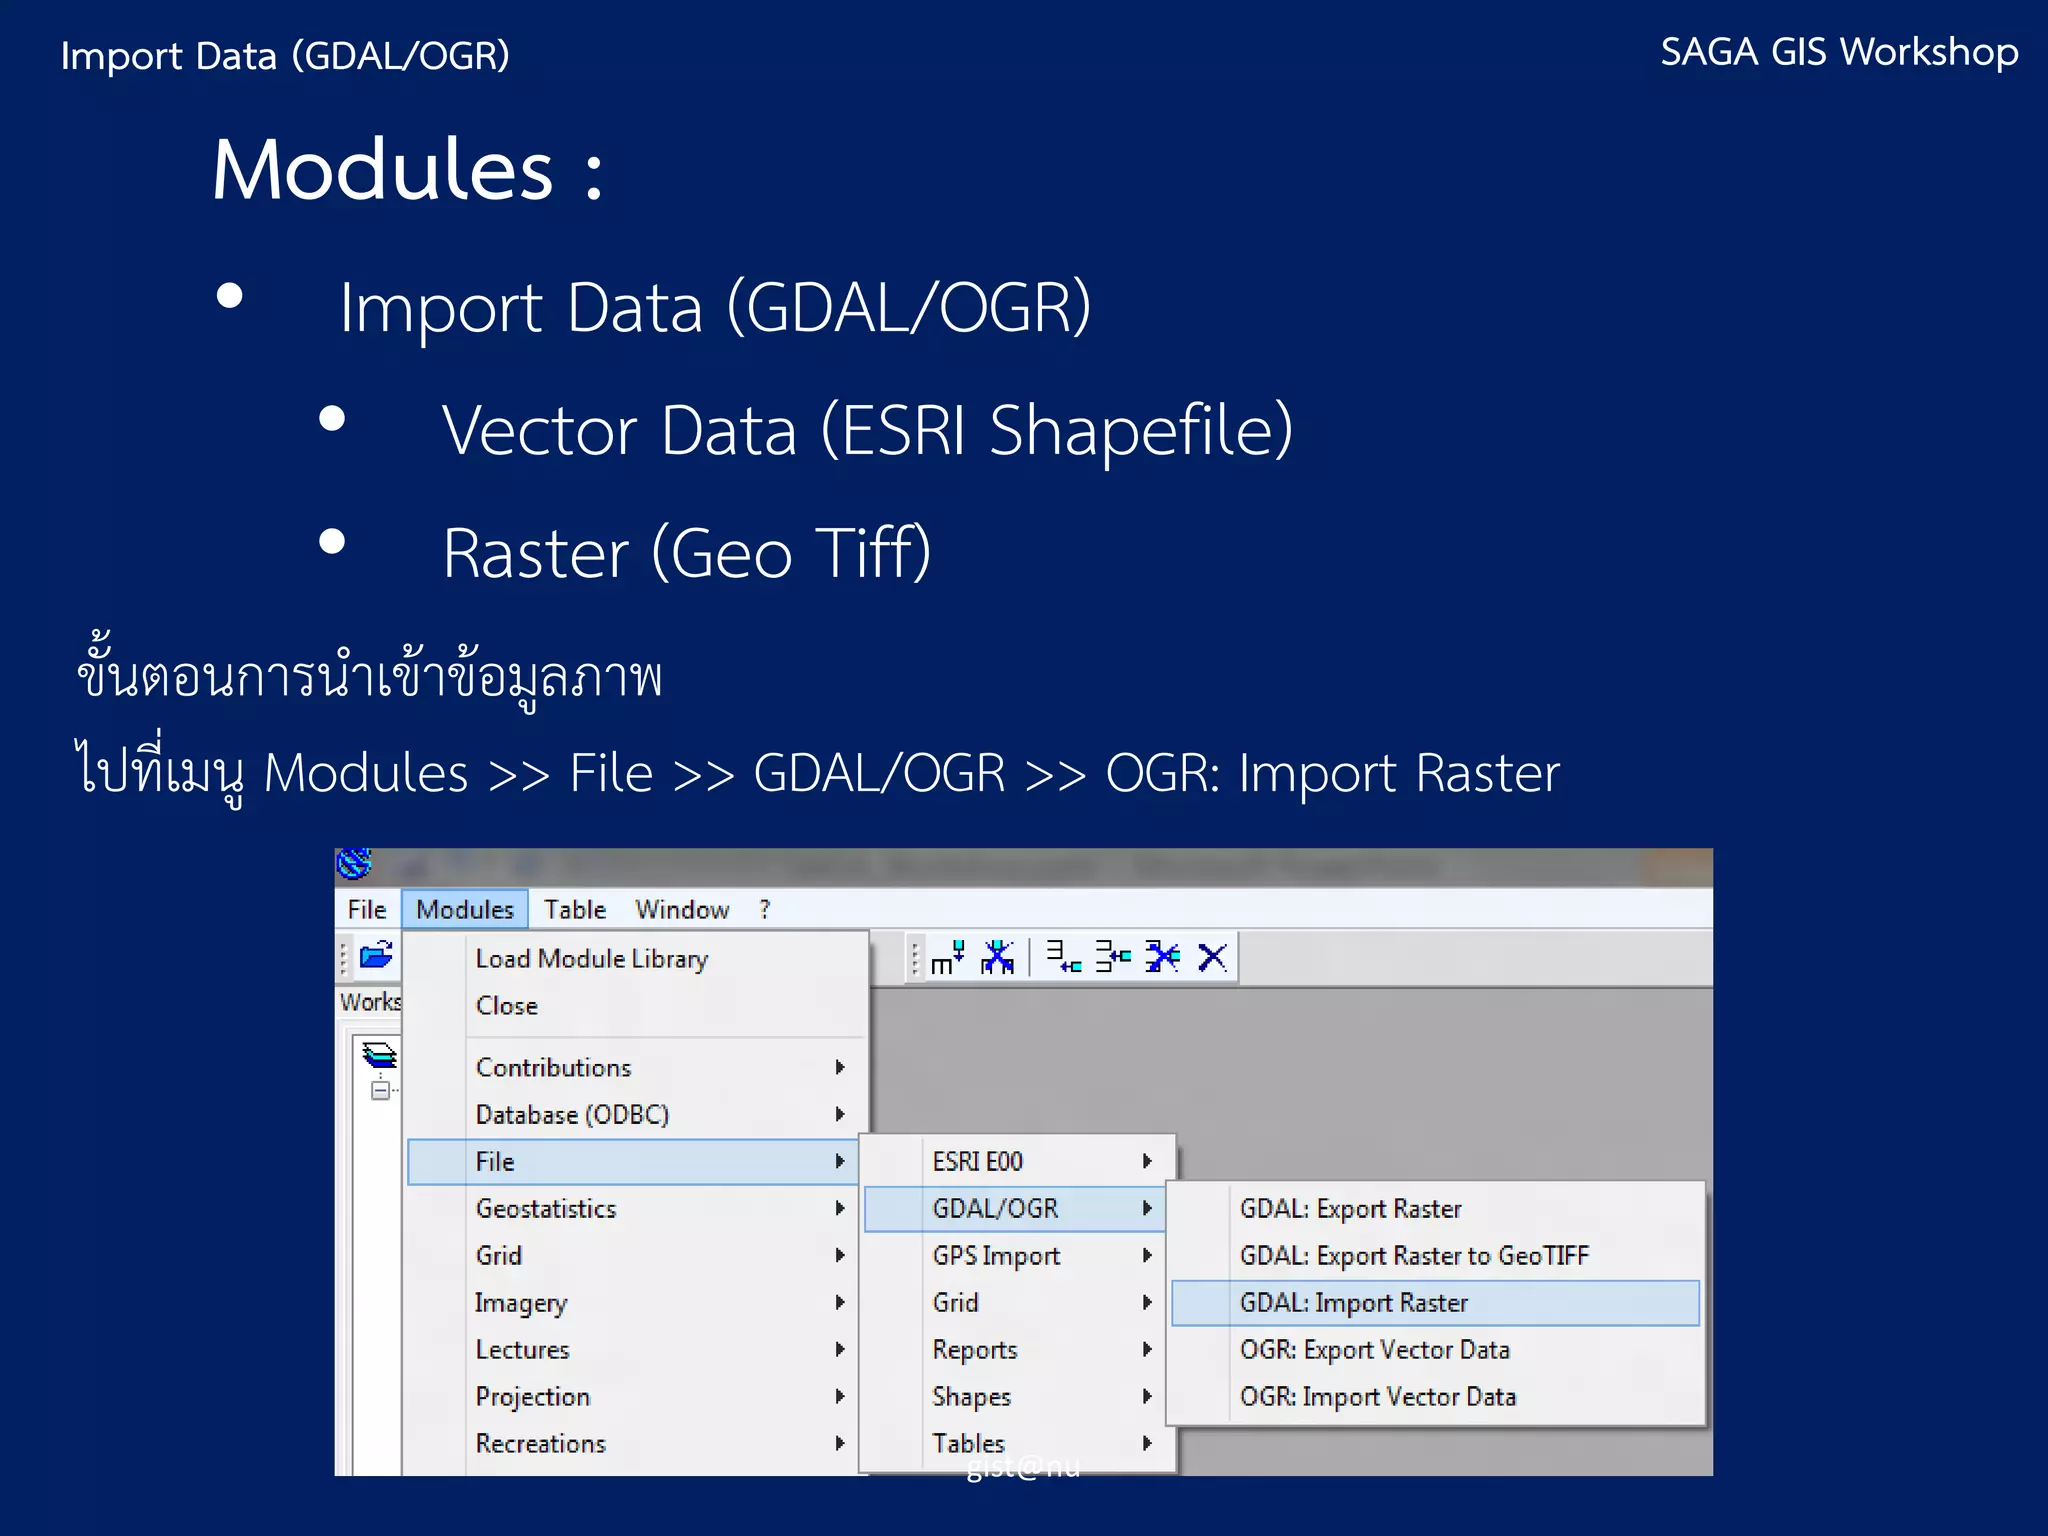The image size is (2048, 1536).
Task: Click the toolbar icon with bracket and arrows
Action: (1063, 957)
